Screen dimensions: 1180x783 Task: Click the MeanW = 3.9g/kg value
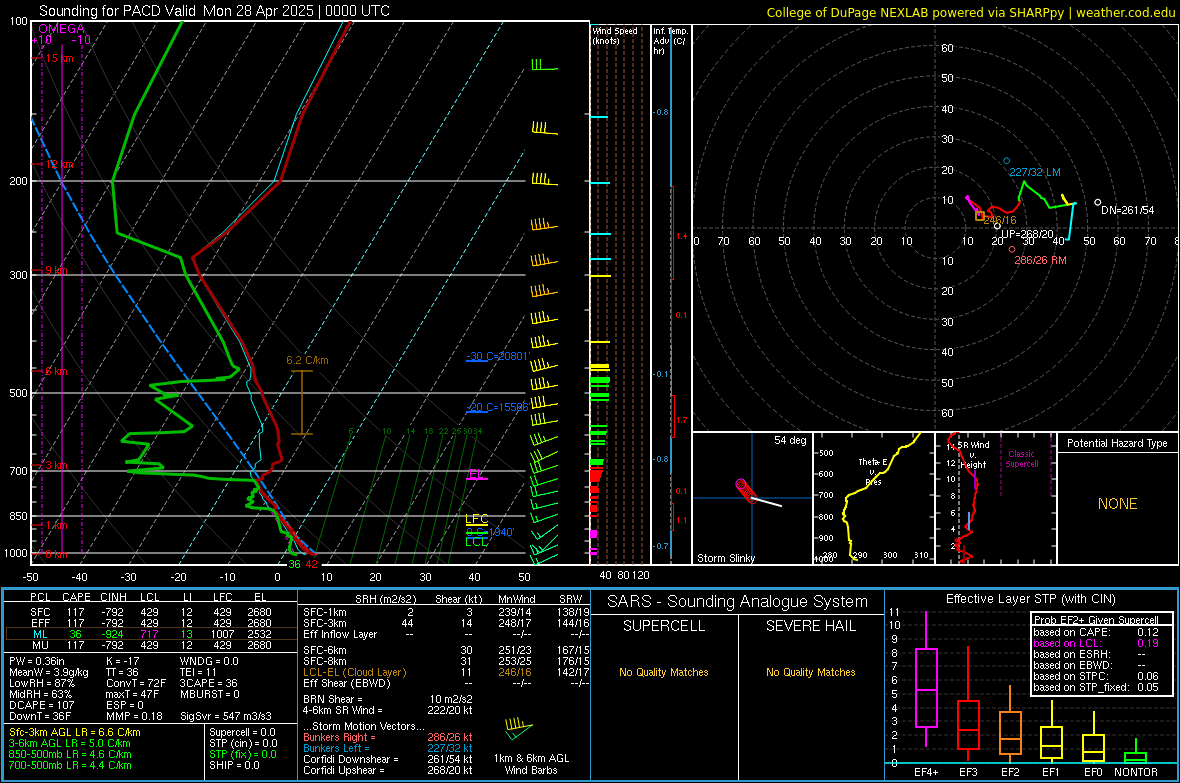[x=49, y=672]
